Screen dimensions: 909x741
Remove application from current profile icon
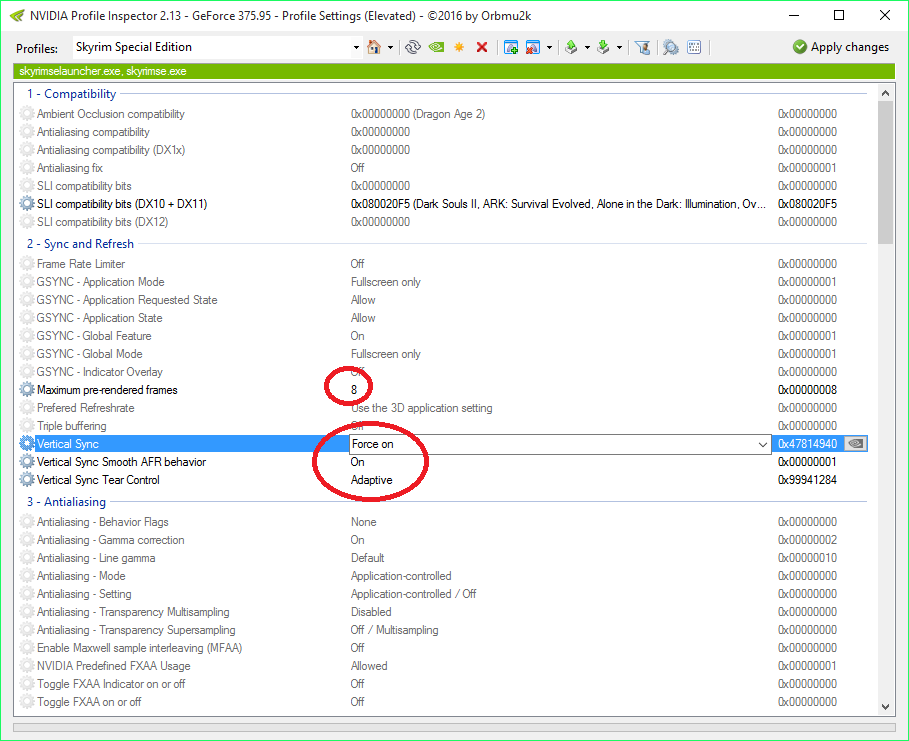pos(533,47)
